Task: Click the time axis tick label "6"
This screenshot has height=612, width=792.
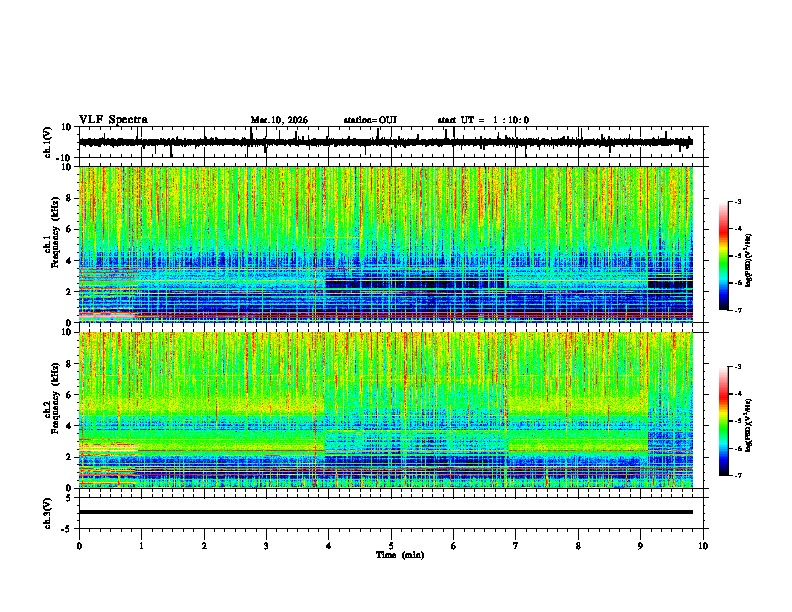Action: tap(454, 546)
